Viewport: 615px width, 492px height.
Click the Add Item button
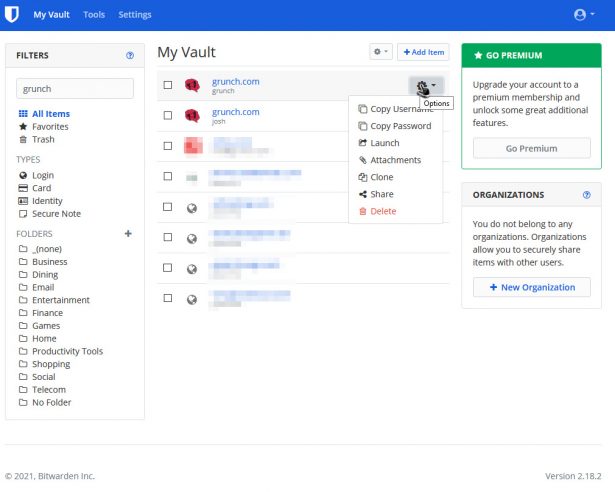click(x=423, y=52)
